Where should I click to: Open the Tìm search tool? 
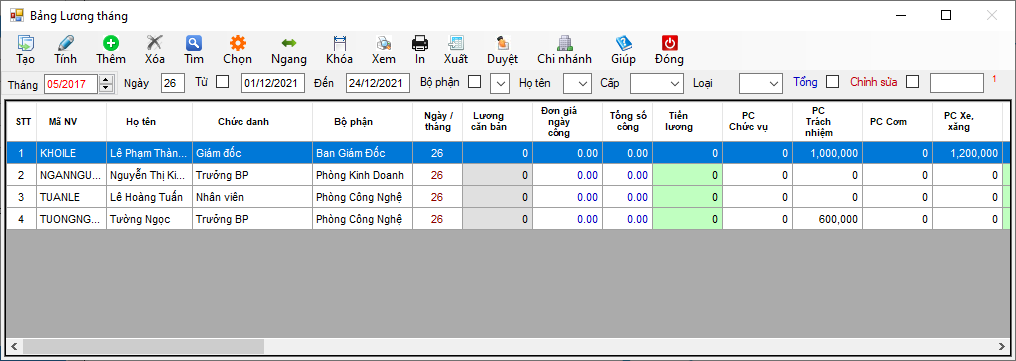click(194, 43)
